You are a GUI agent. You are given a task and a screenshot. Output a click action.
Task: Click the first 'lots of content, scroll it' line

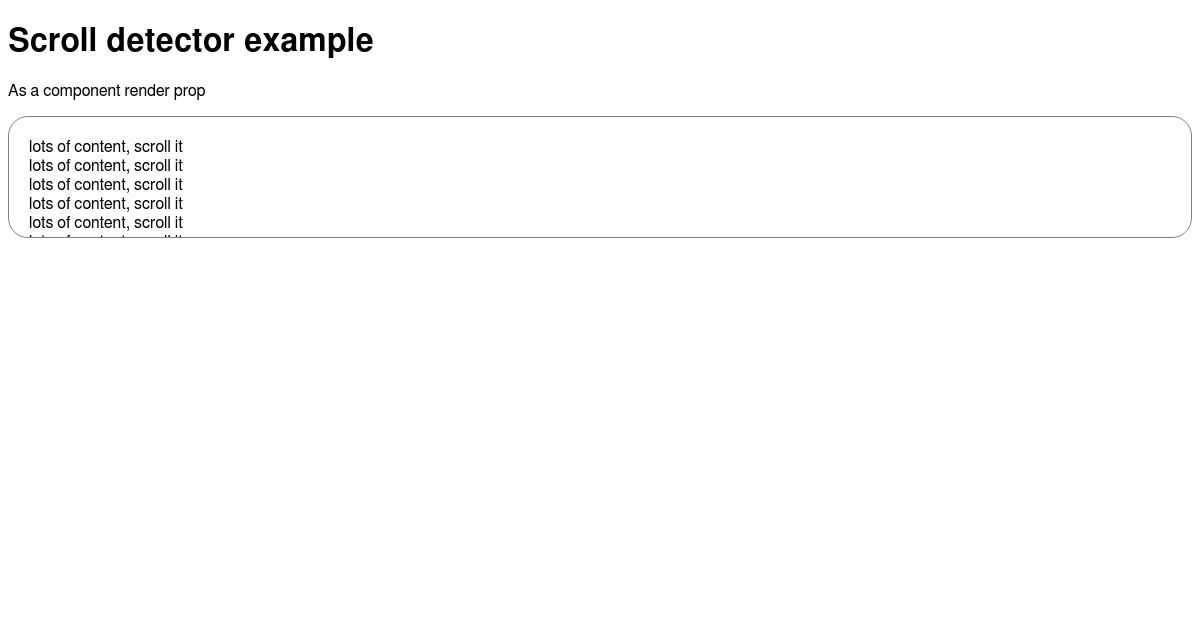point(106,147)
